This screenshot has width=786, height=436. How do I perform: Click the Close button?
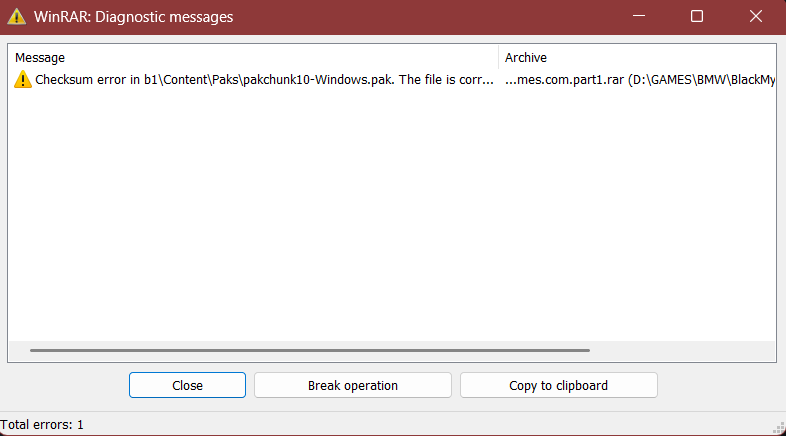[x=187, y=385]
